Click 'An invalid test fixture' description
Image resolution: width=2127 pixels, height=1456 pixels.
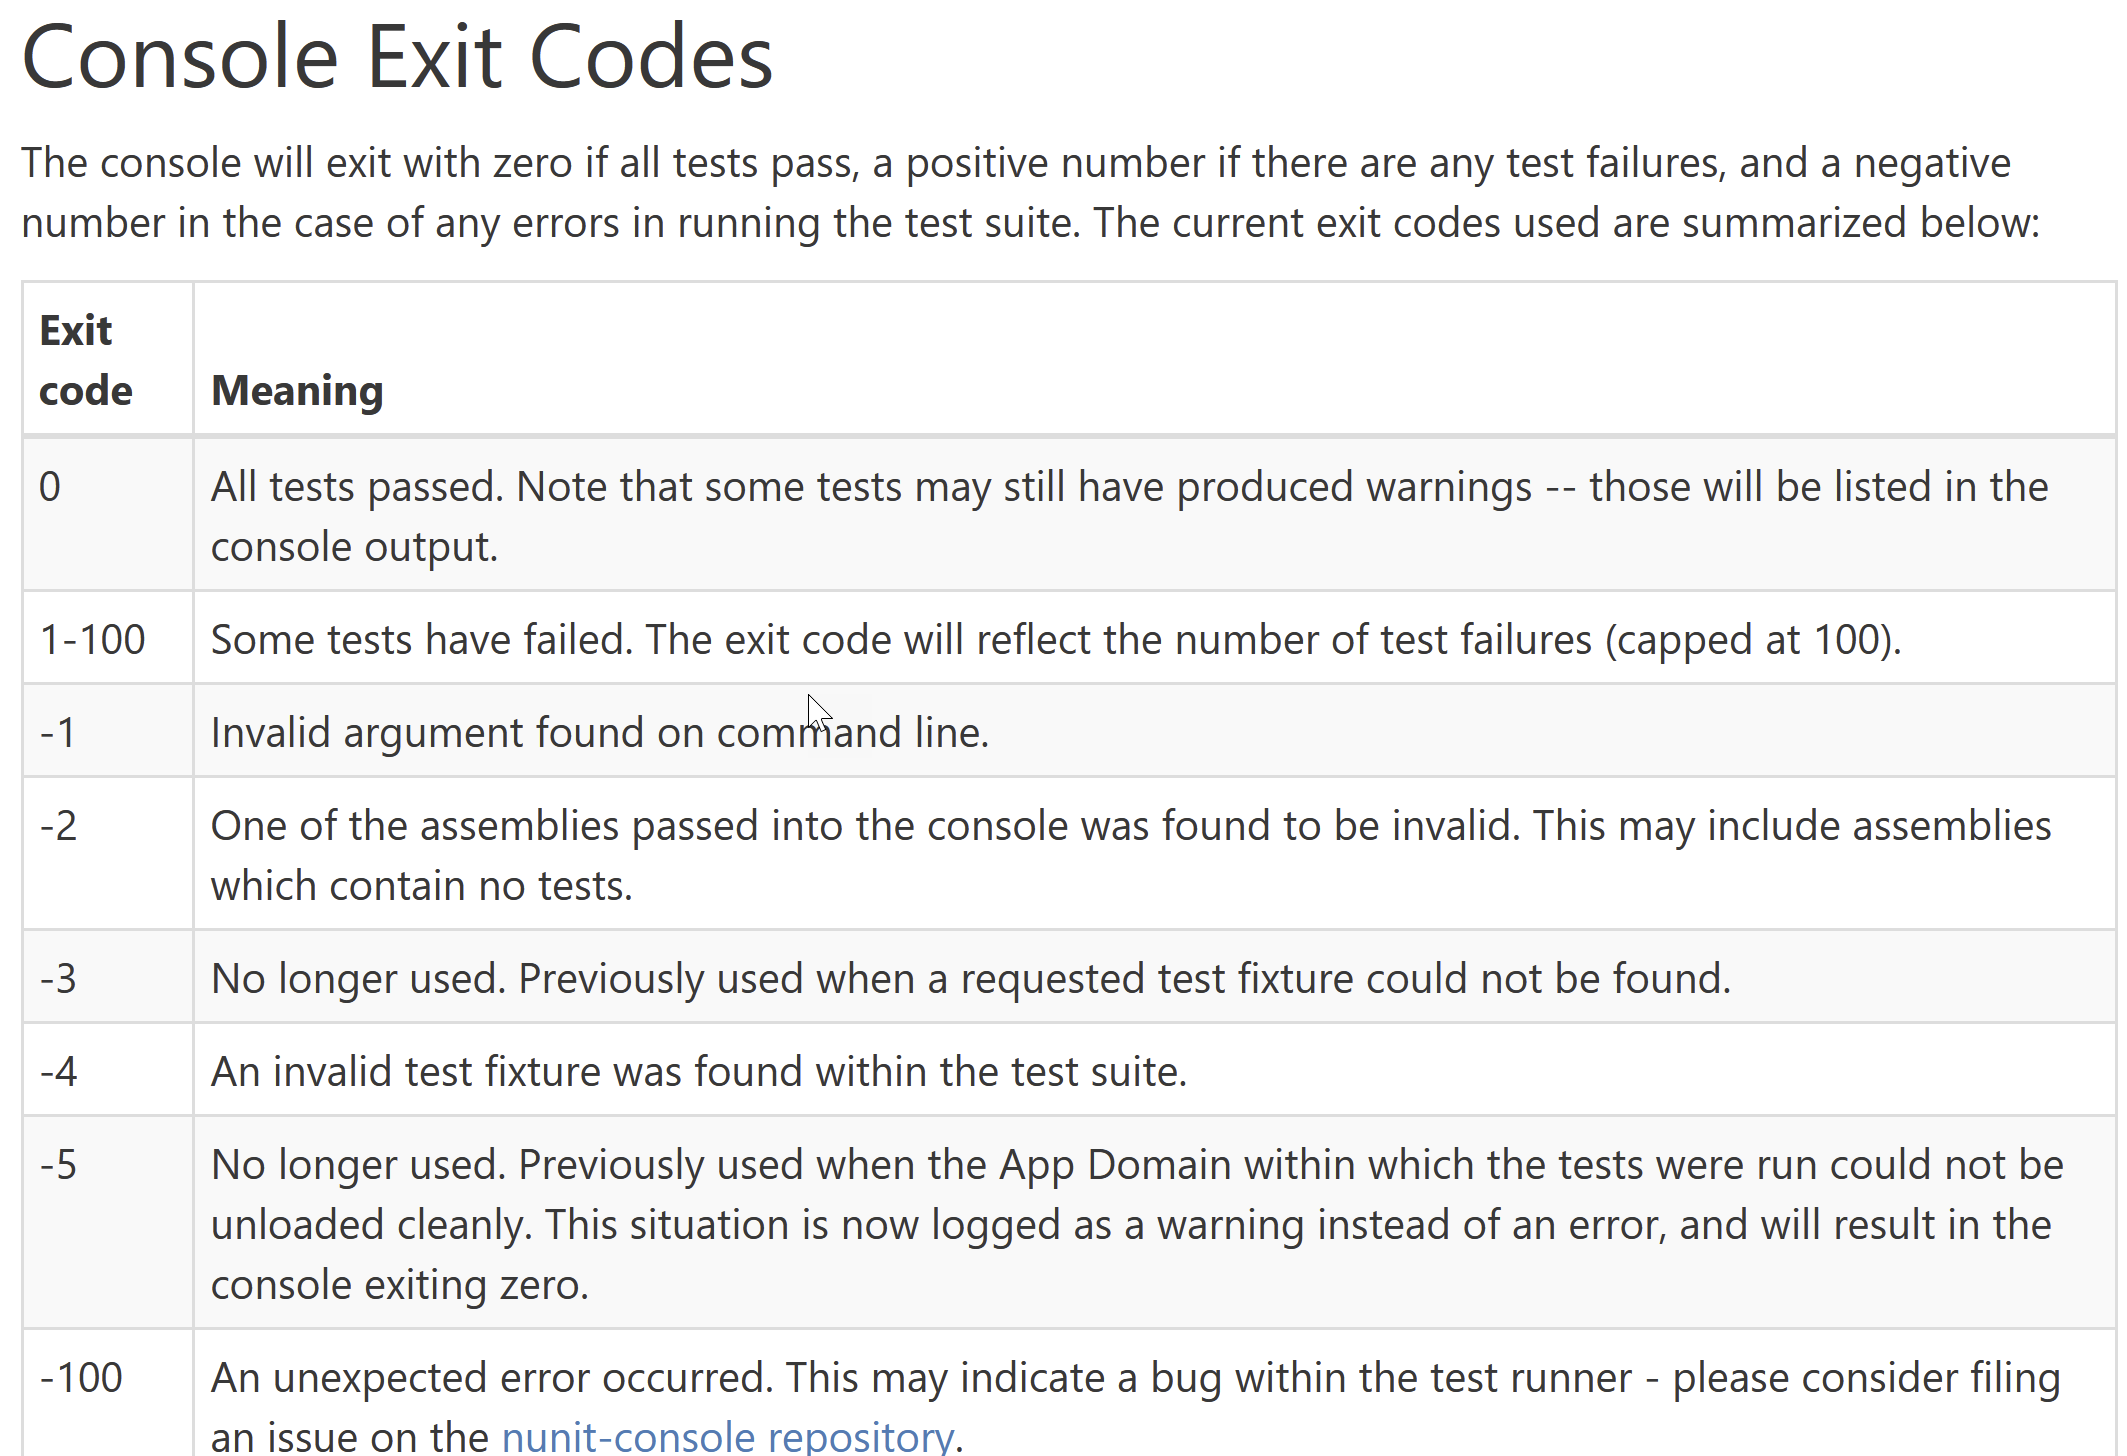699,1071
